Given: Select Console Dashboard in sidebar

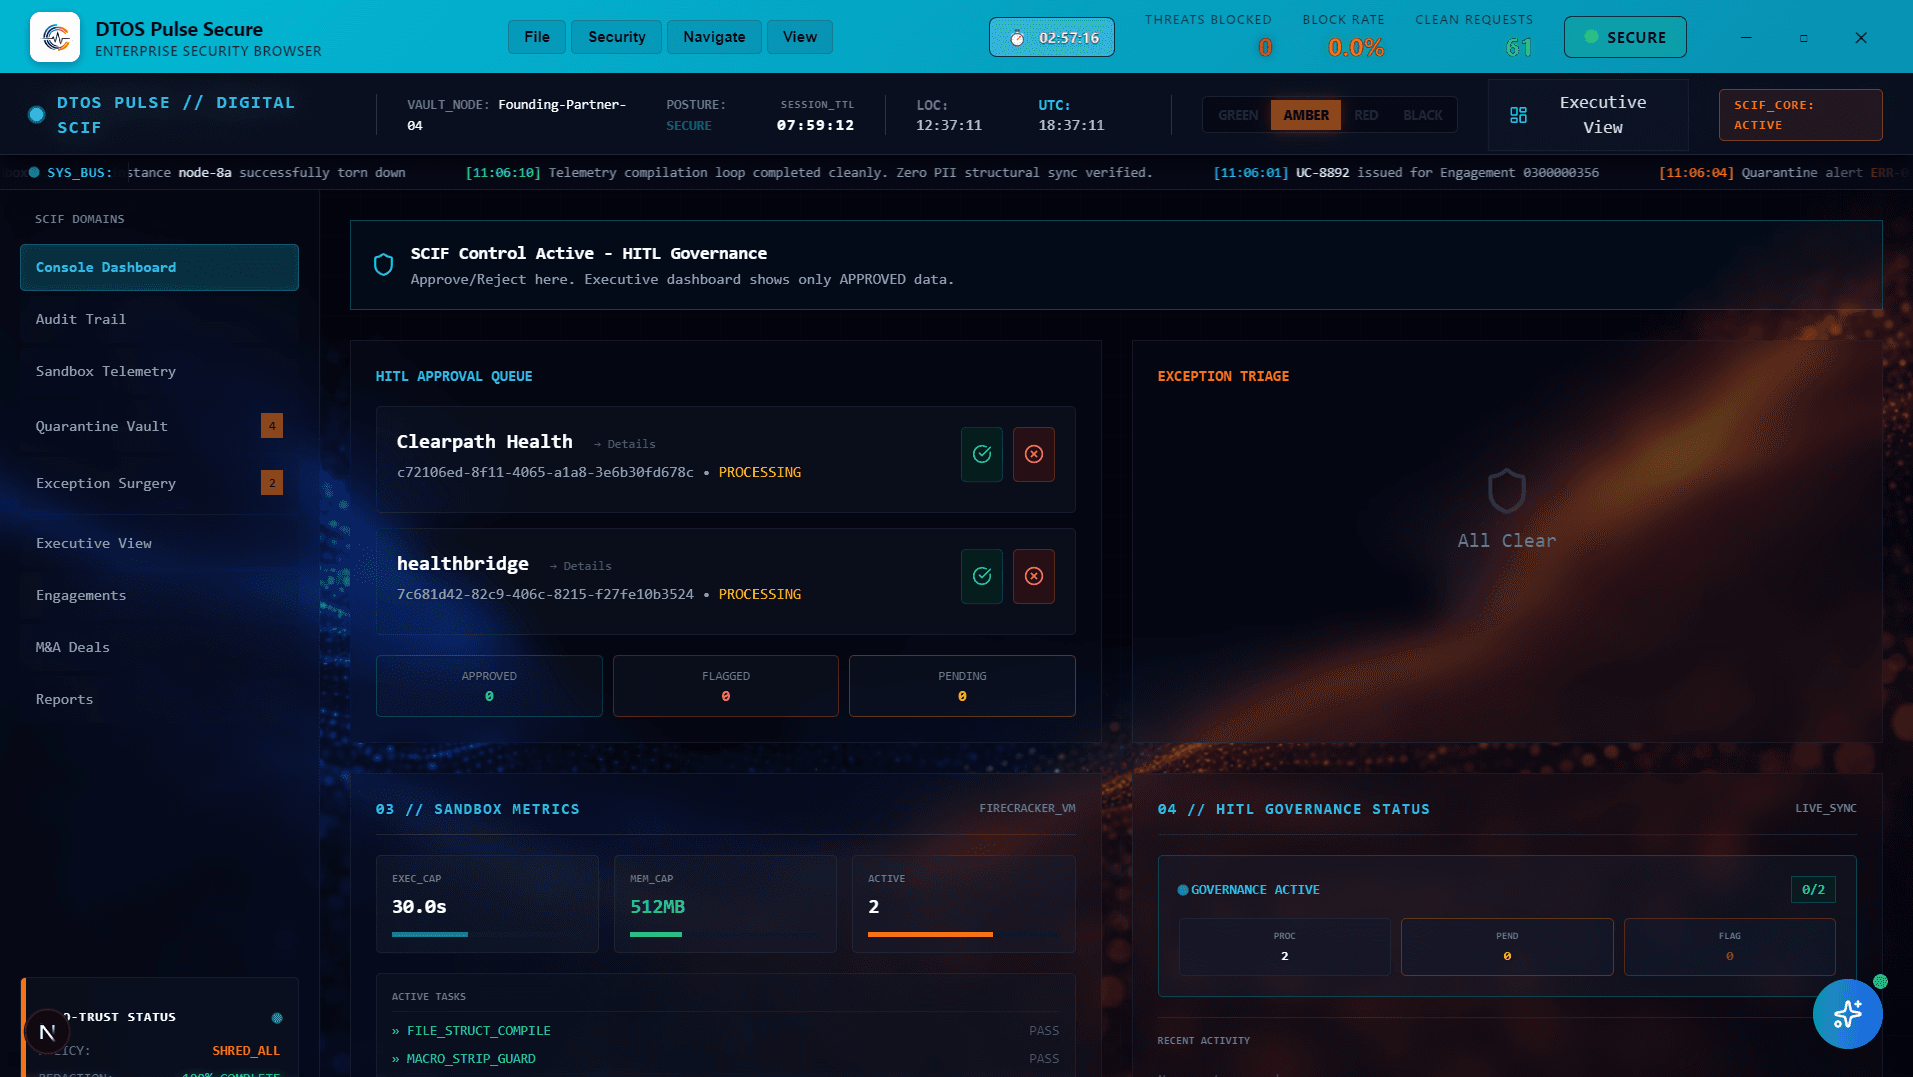Looking at the screenshot, I should [x=159, y=267].
